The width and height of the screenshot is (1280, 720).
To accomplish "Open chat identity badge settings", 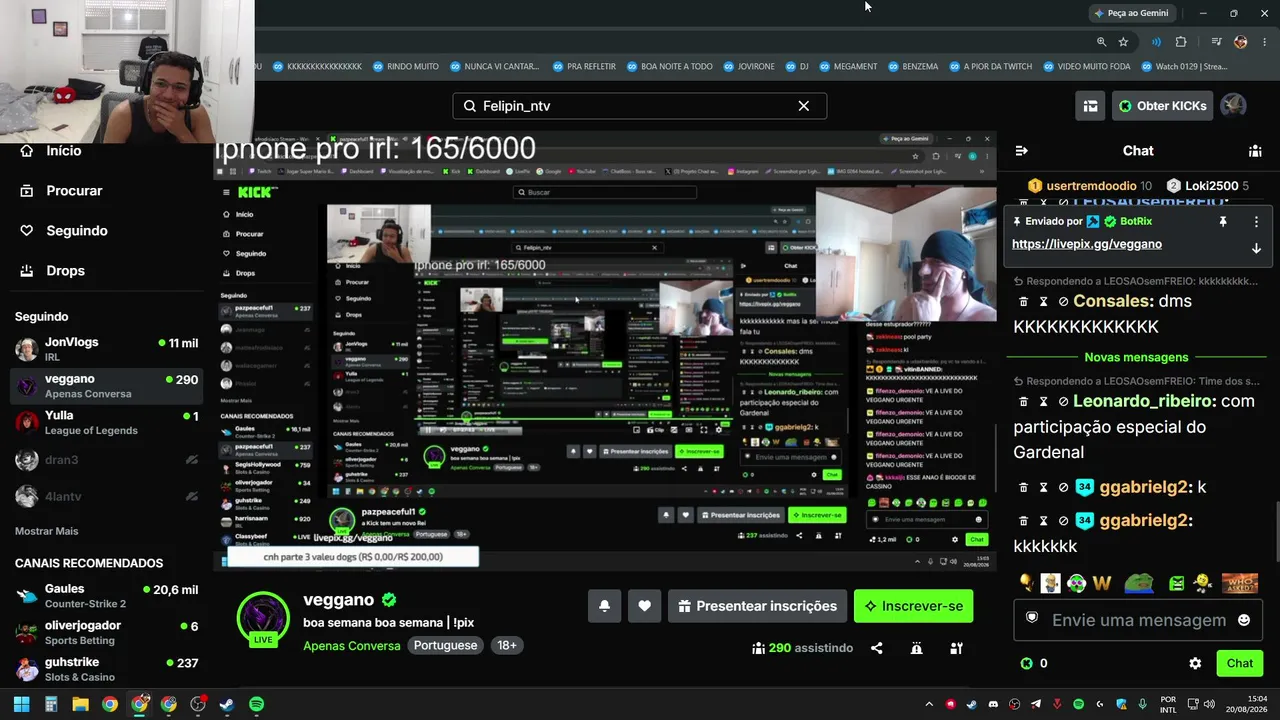I will pos(1033,618).
